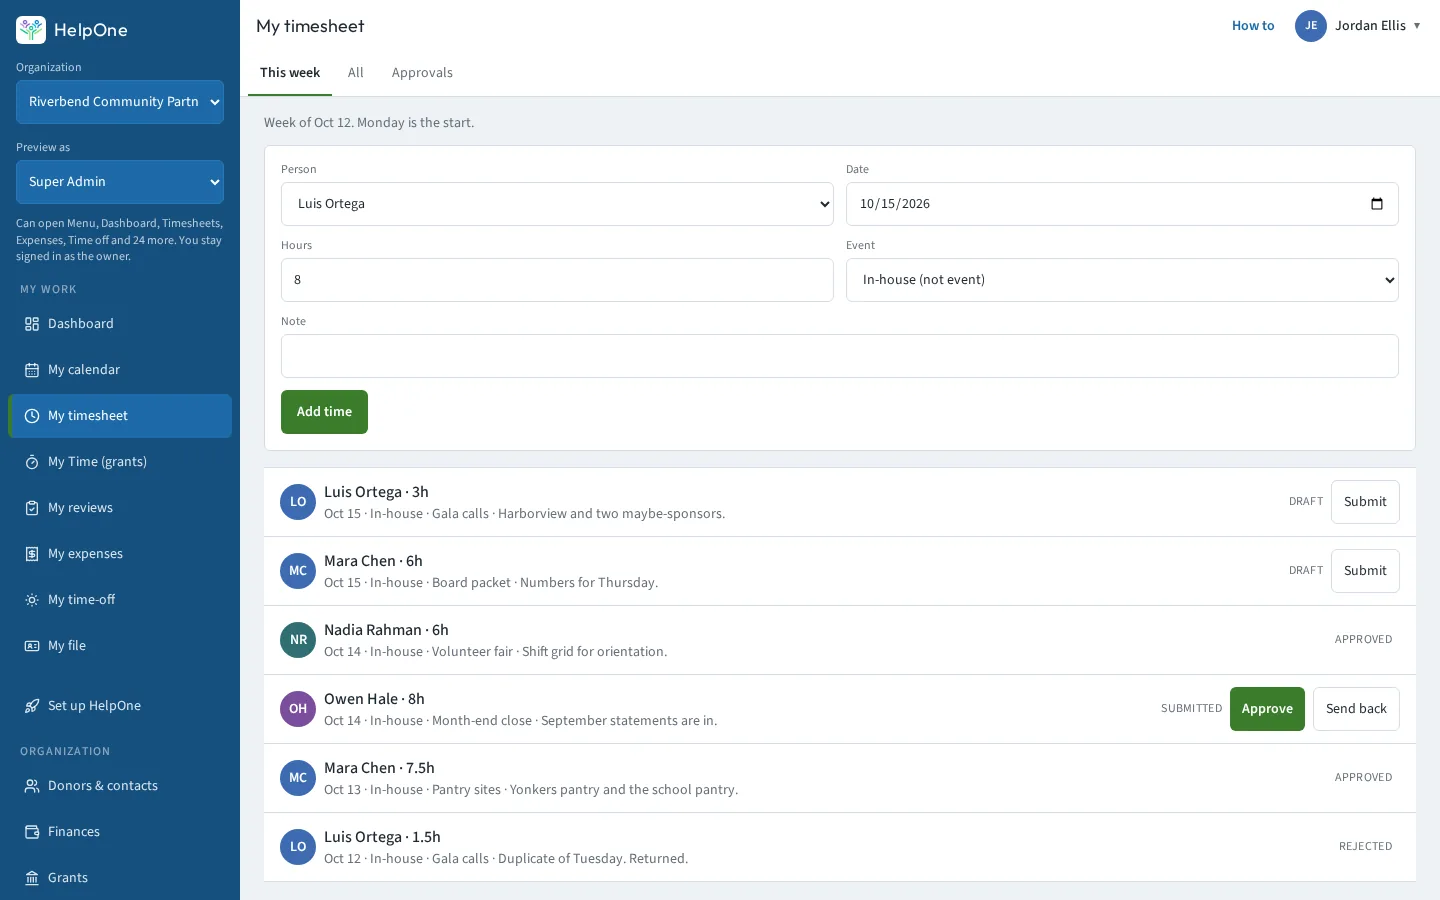Open the How to link
The image size is (1440, 900).
[x=1253, y=26]
